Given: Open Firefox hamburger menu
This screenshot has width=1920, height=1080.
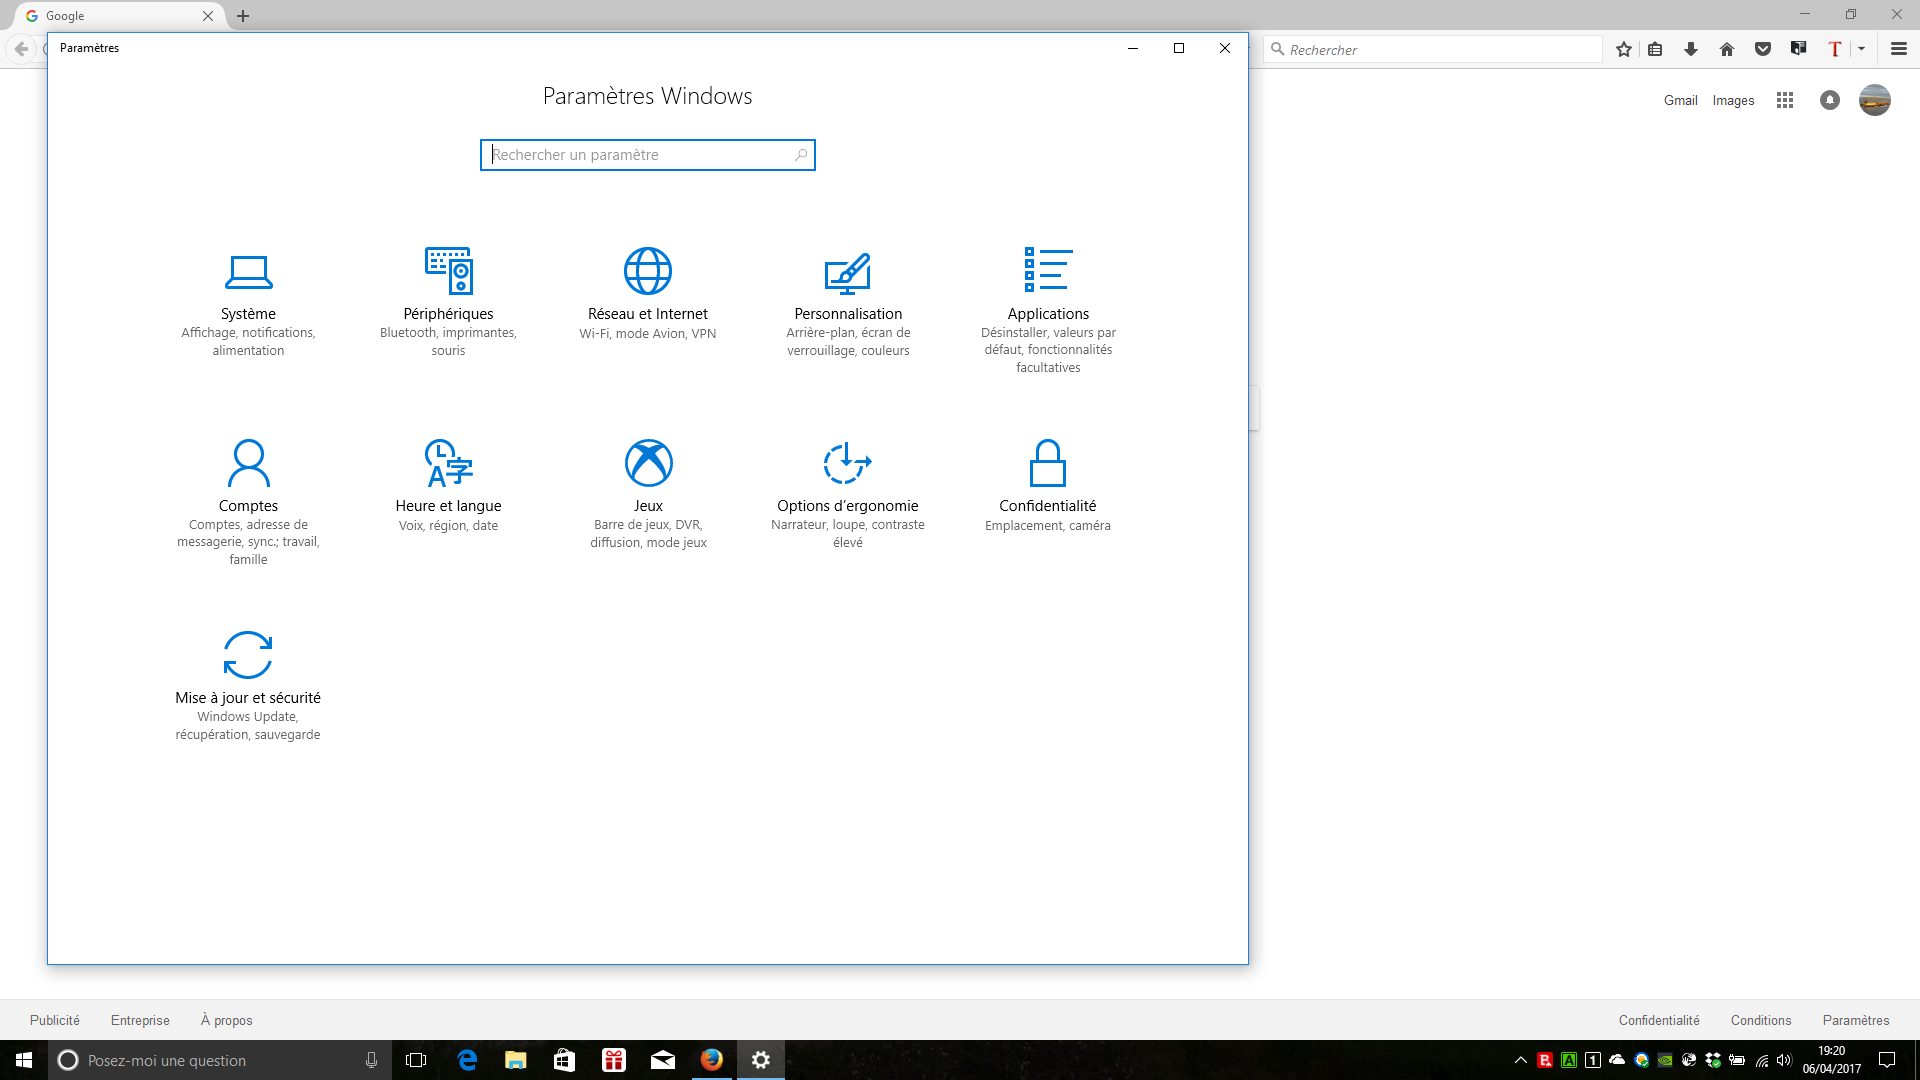Looking at the screenshot, I should pos(1899,49).
